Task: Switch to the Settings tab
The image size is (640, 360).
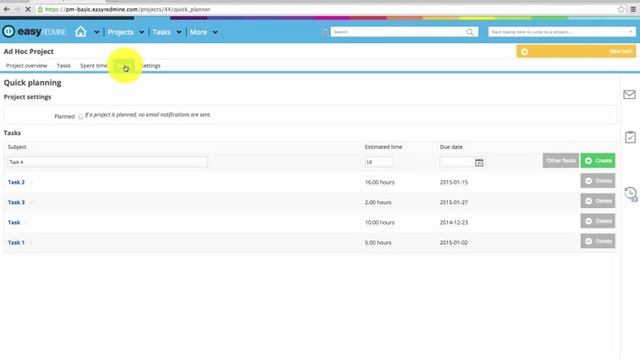Action: pyautogui.click(x=151, y=66)
